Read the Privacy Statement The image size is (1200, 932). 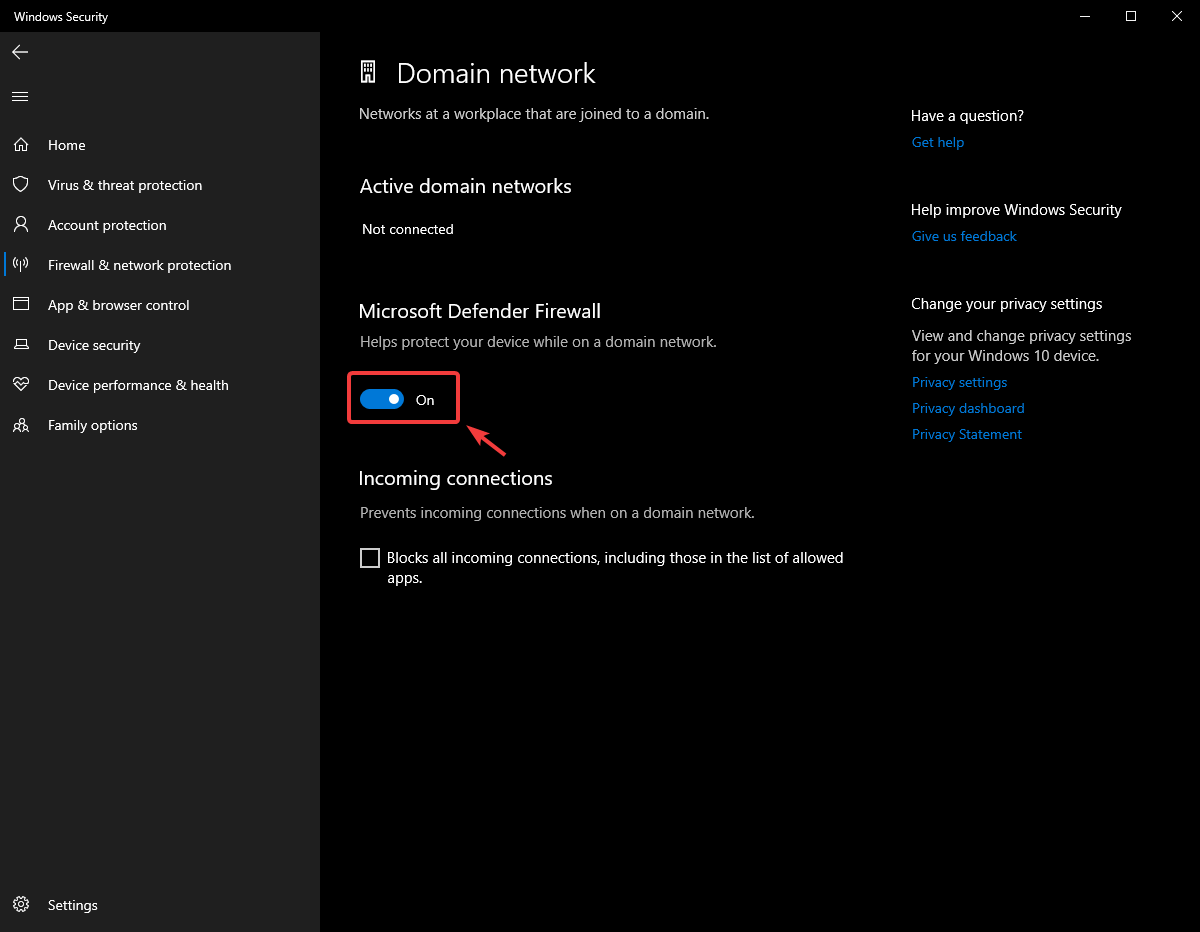pyautogui.click(x=966, y=434)
